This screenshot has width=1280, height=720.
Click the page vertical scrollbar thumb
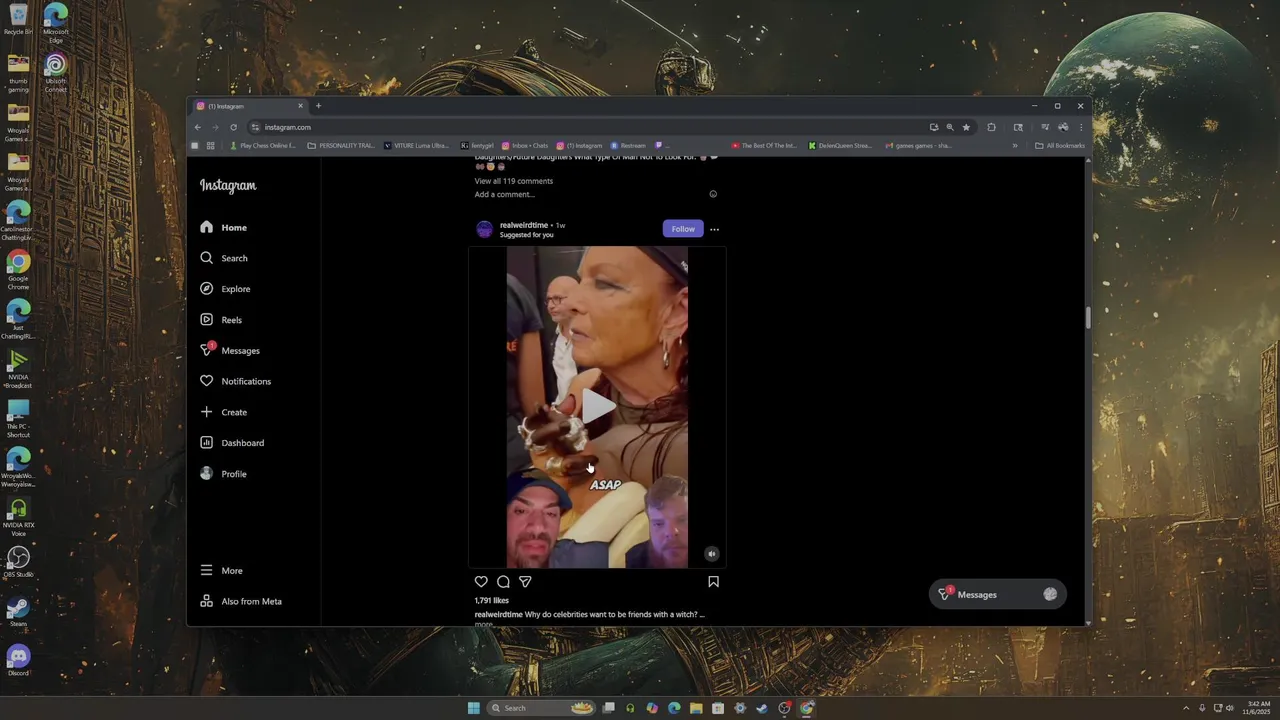tap(1087, 318)
